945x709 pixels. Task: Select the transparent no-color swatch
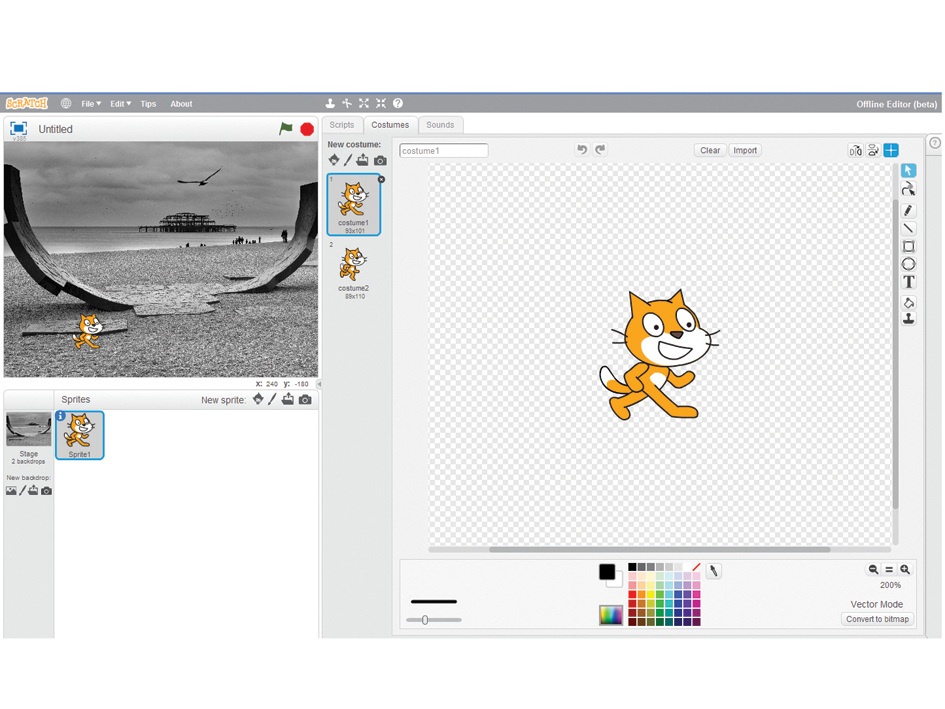696,567
